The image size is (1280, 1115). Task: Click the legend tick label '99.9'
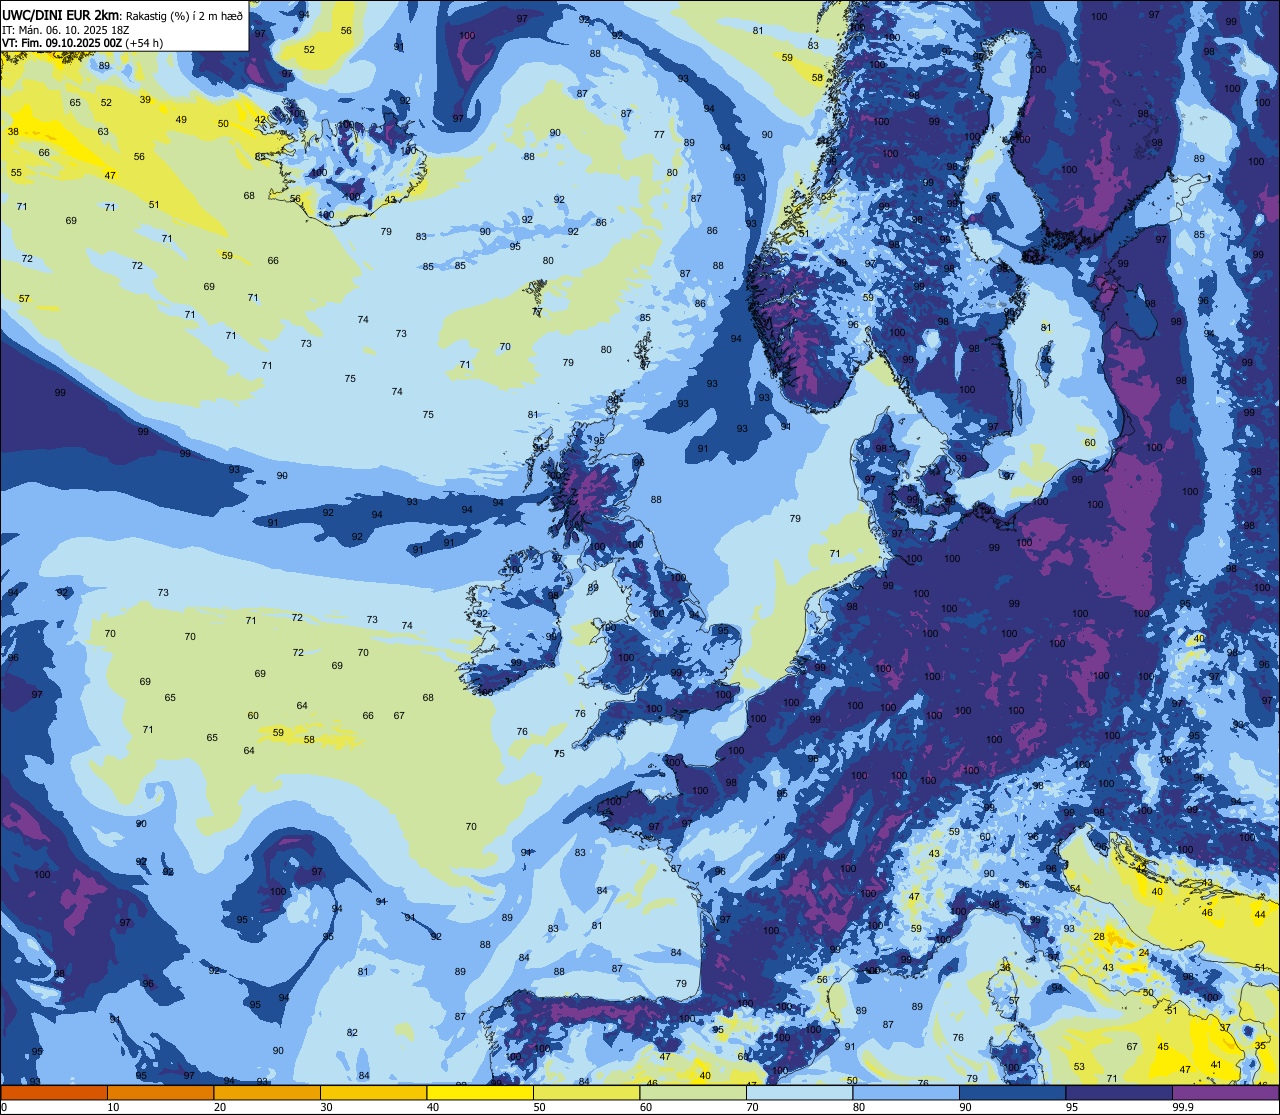tap(1184, 1107)
